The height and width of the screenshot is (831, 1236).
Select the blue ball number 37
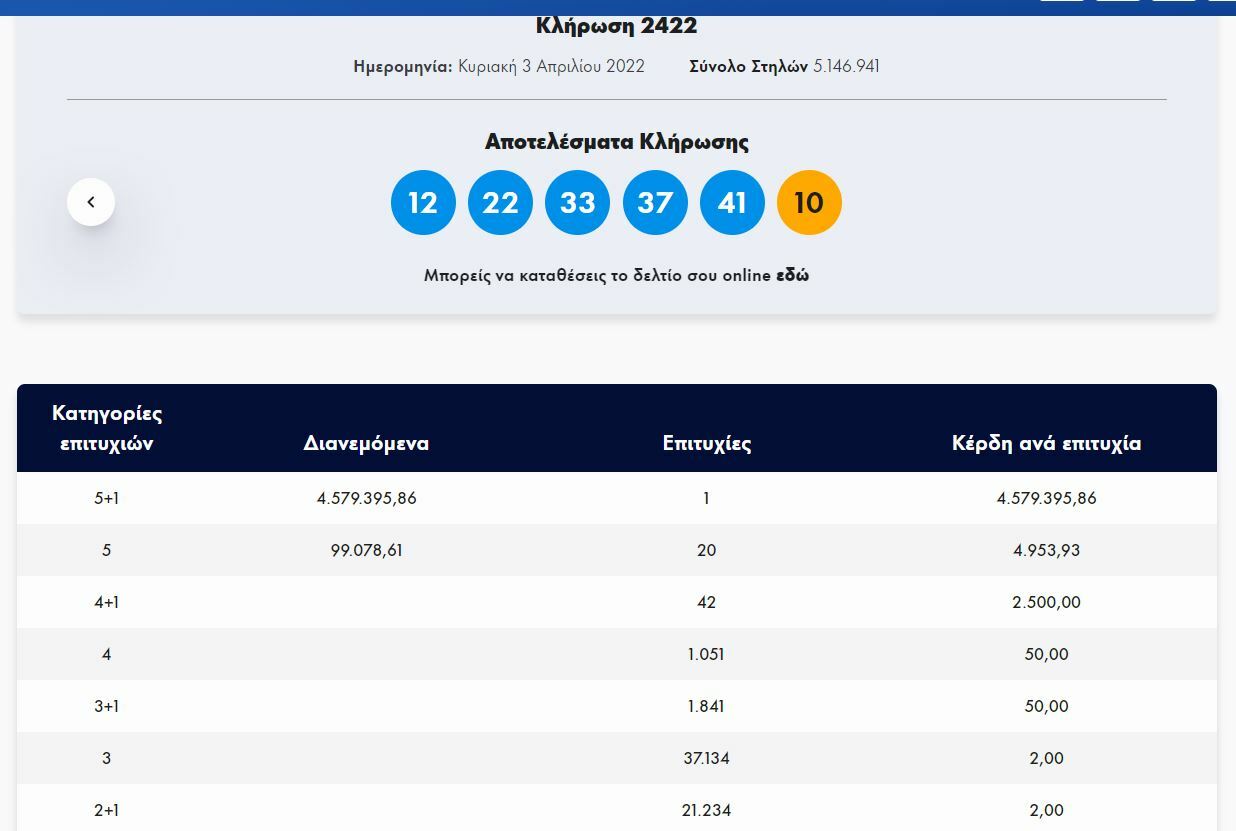click(655, 203)
